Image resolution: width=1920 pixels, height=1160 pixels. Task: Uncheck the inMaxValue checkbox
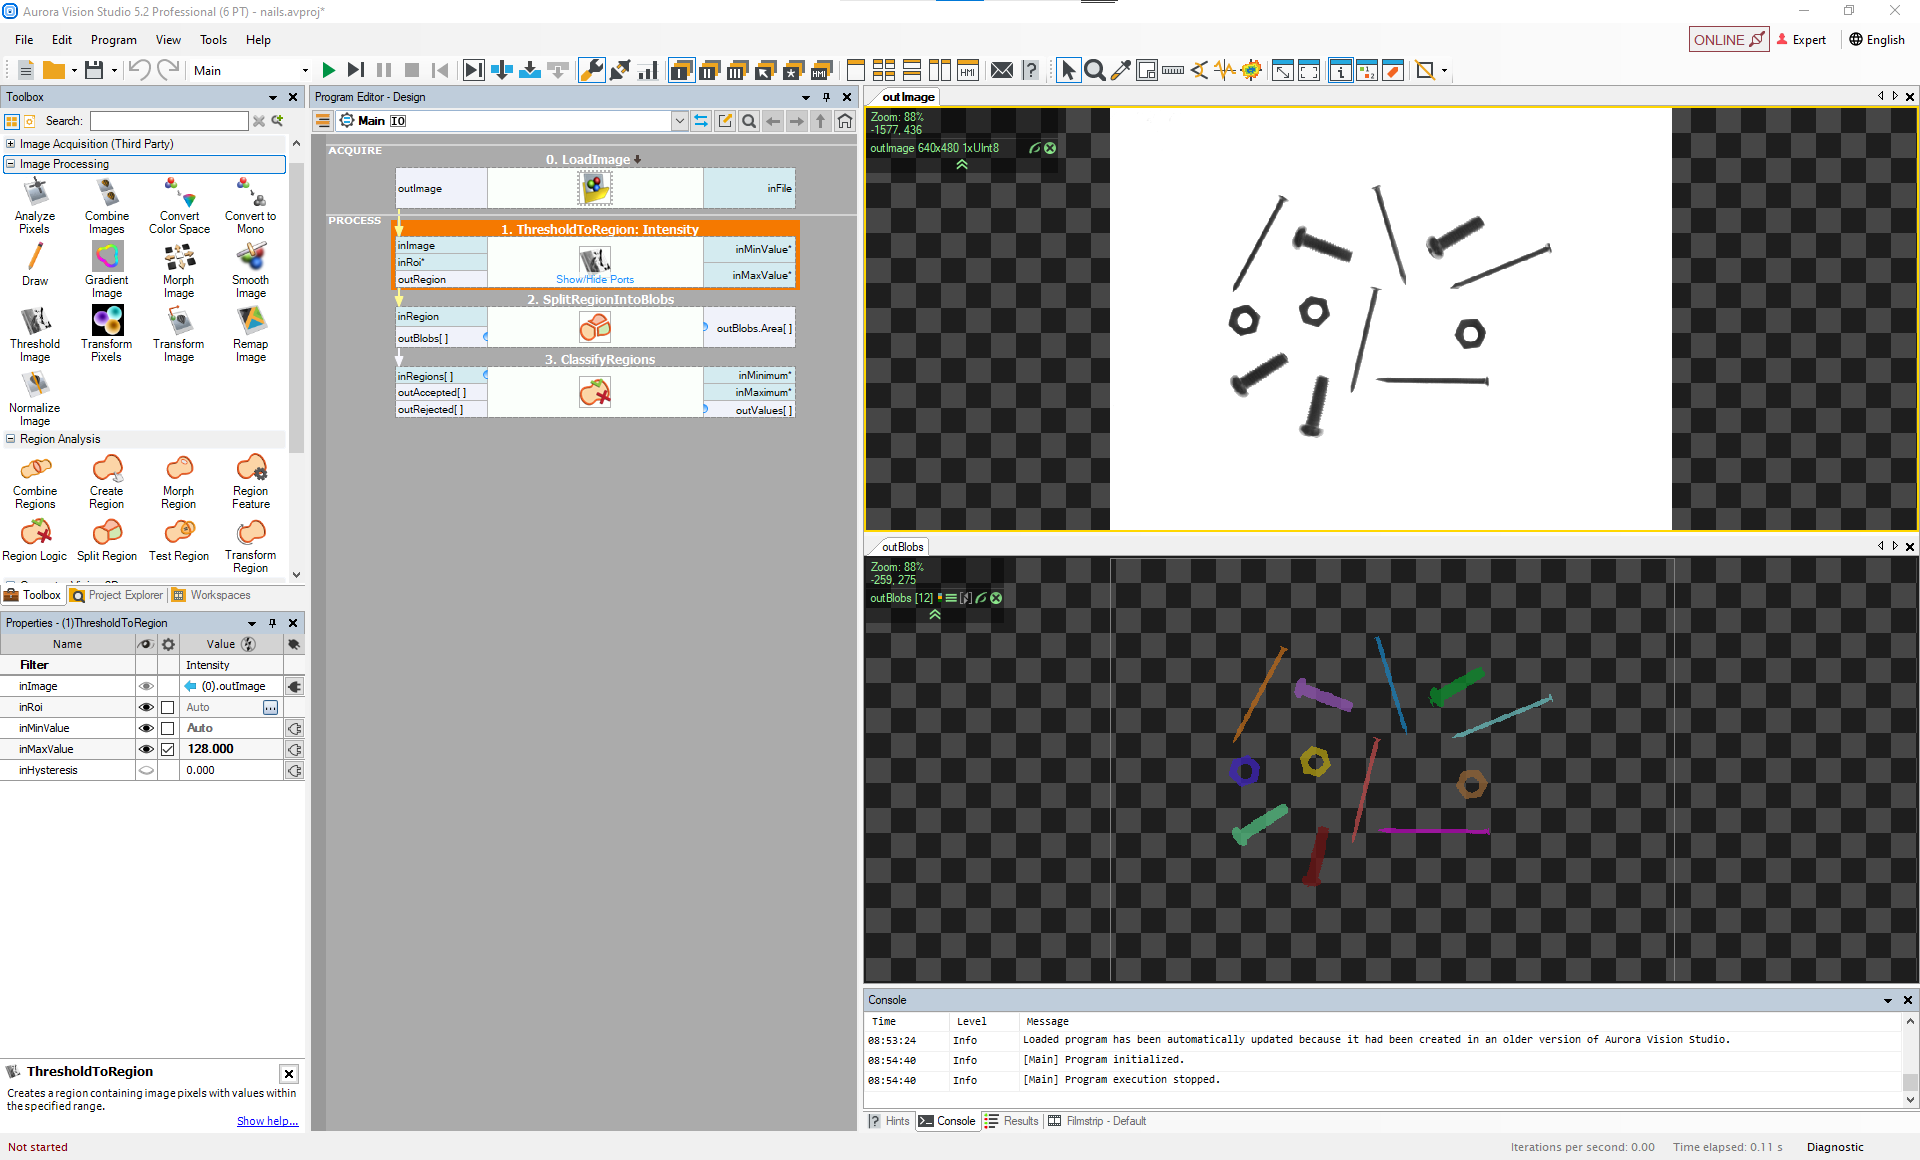click(x=168, y=749)
